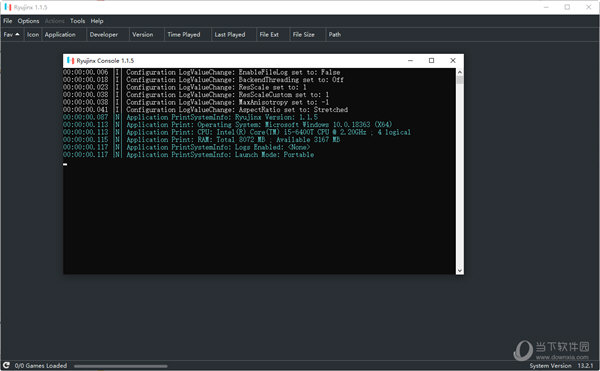
Task: Click the 'MaxAnisotropy set to: -1' line
Action: (196, 102)
